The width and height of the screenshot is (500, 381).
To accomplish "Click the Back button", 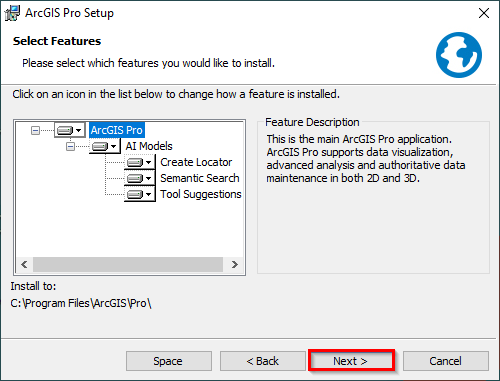I will tap(263, 361).
